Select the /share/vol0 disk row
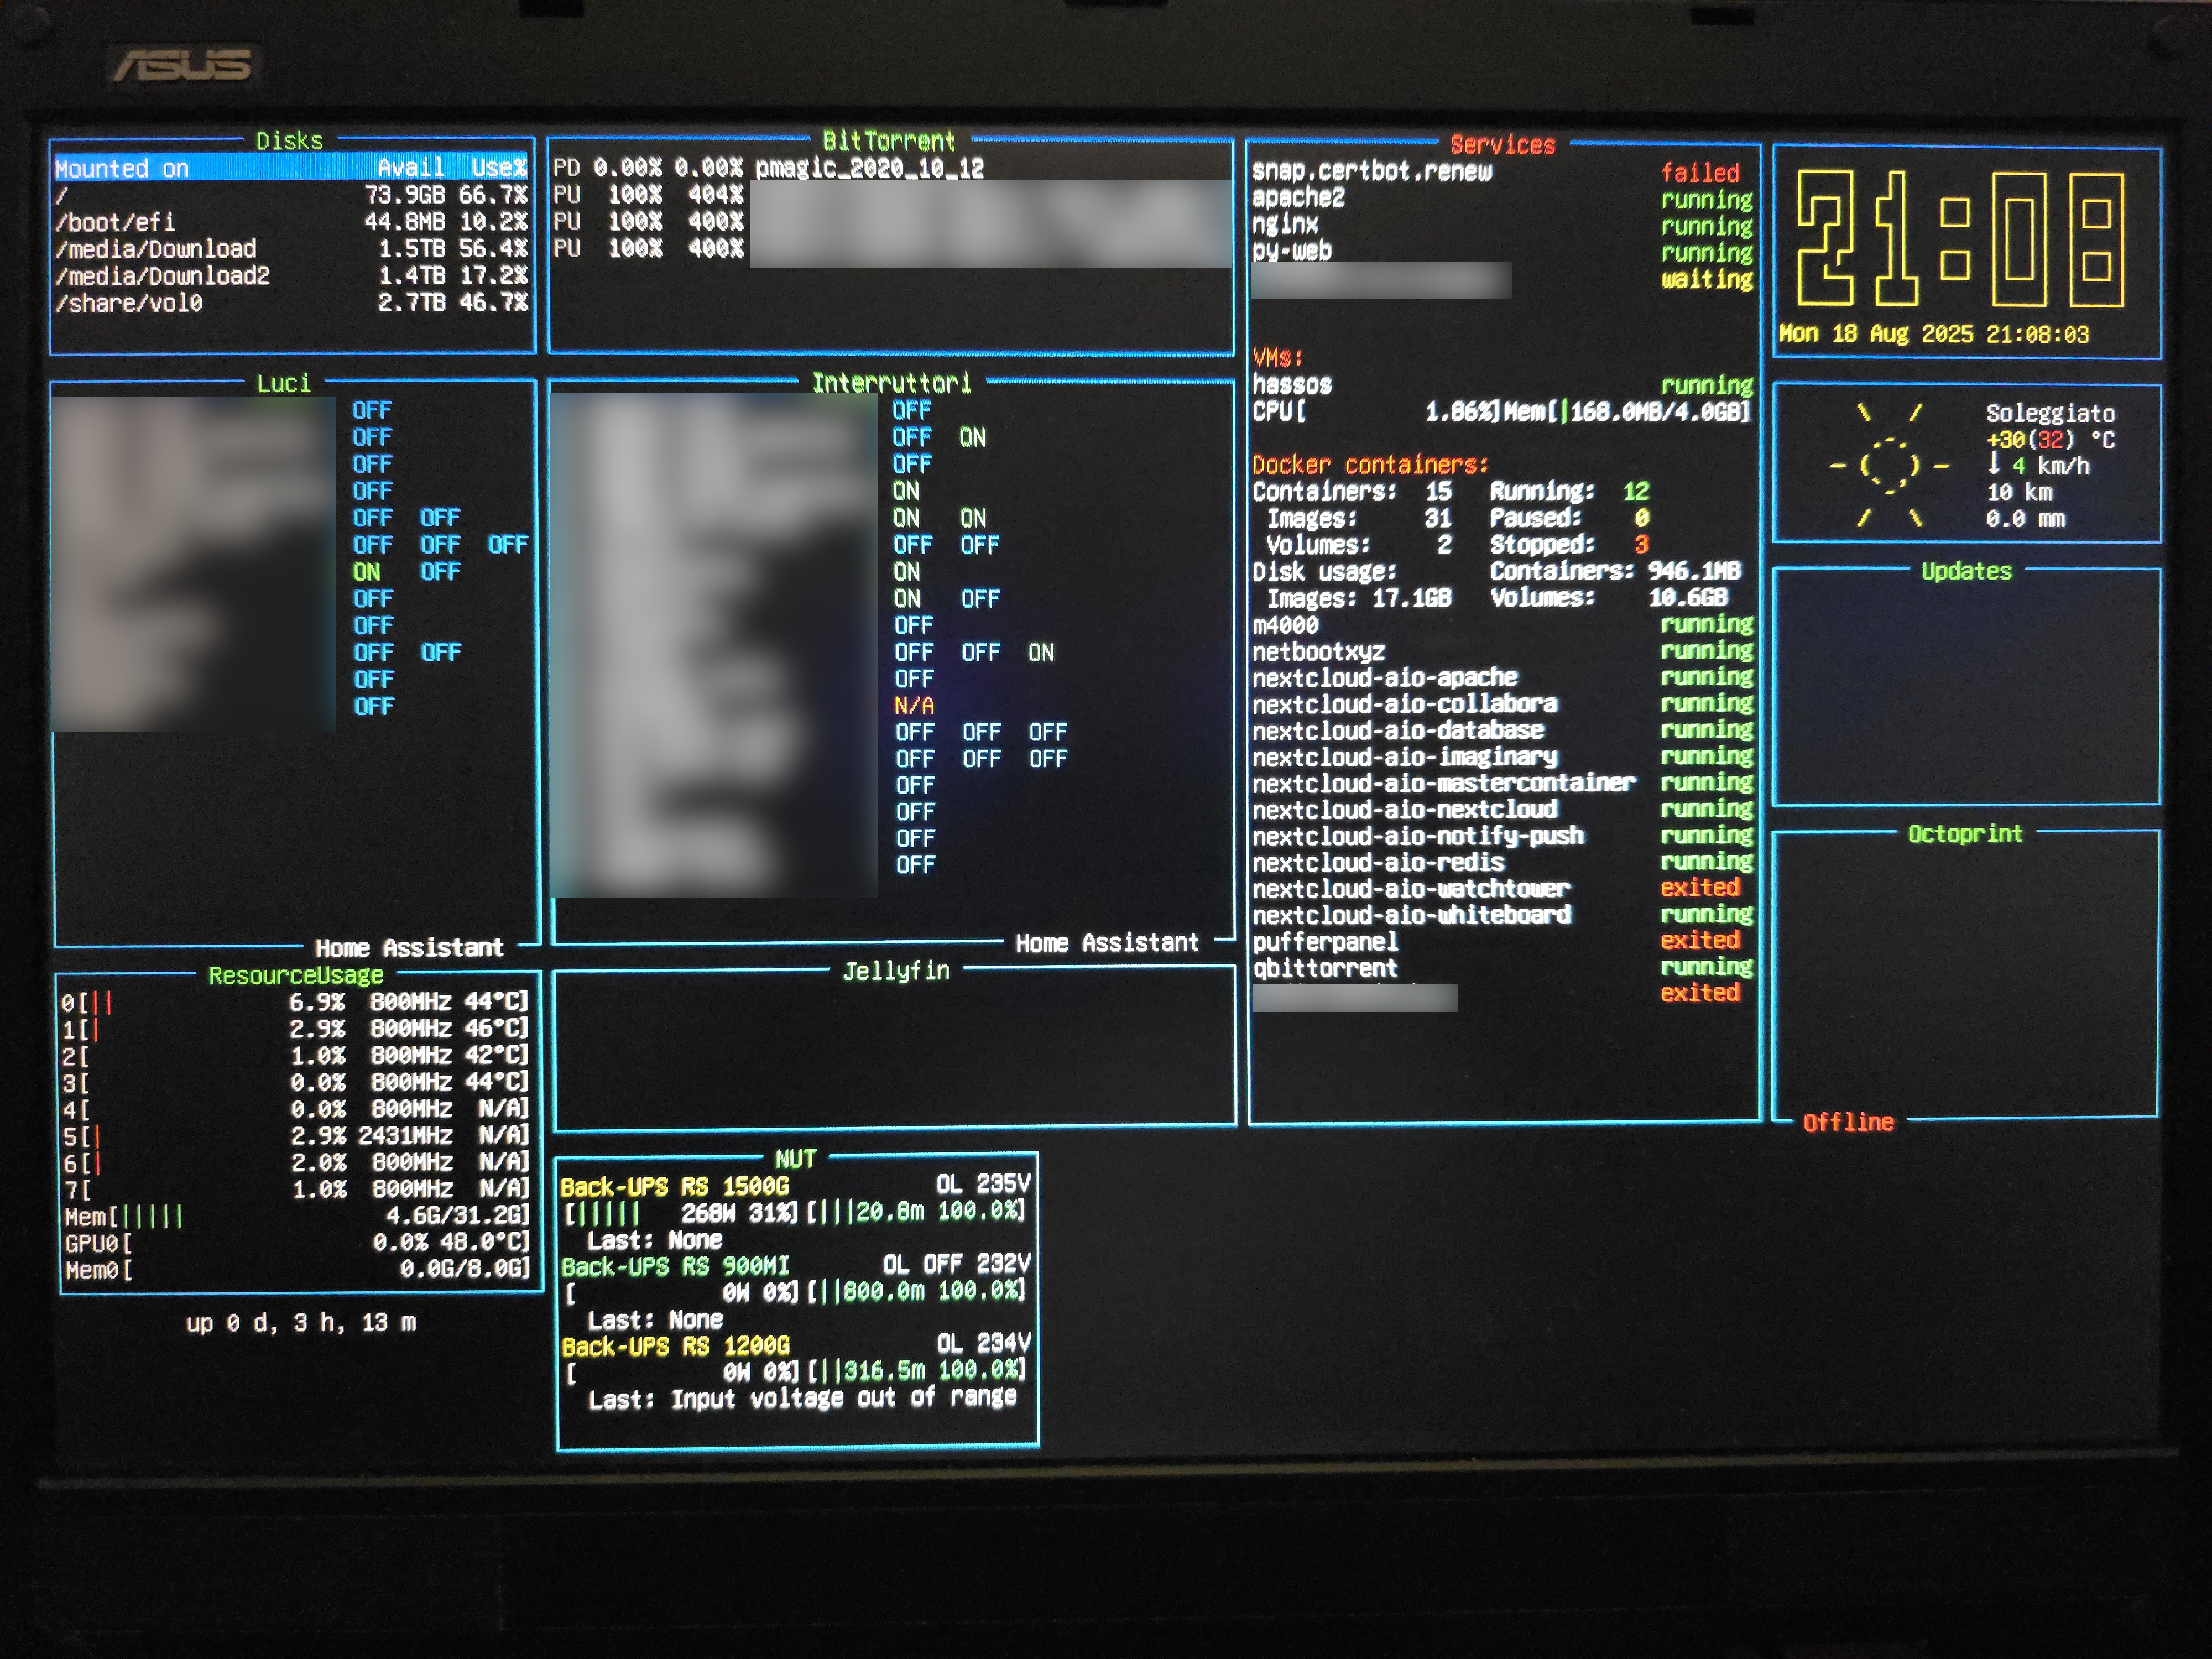2212x1659 pixels. coord(291,303)
